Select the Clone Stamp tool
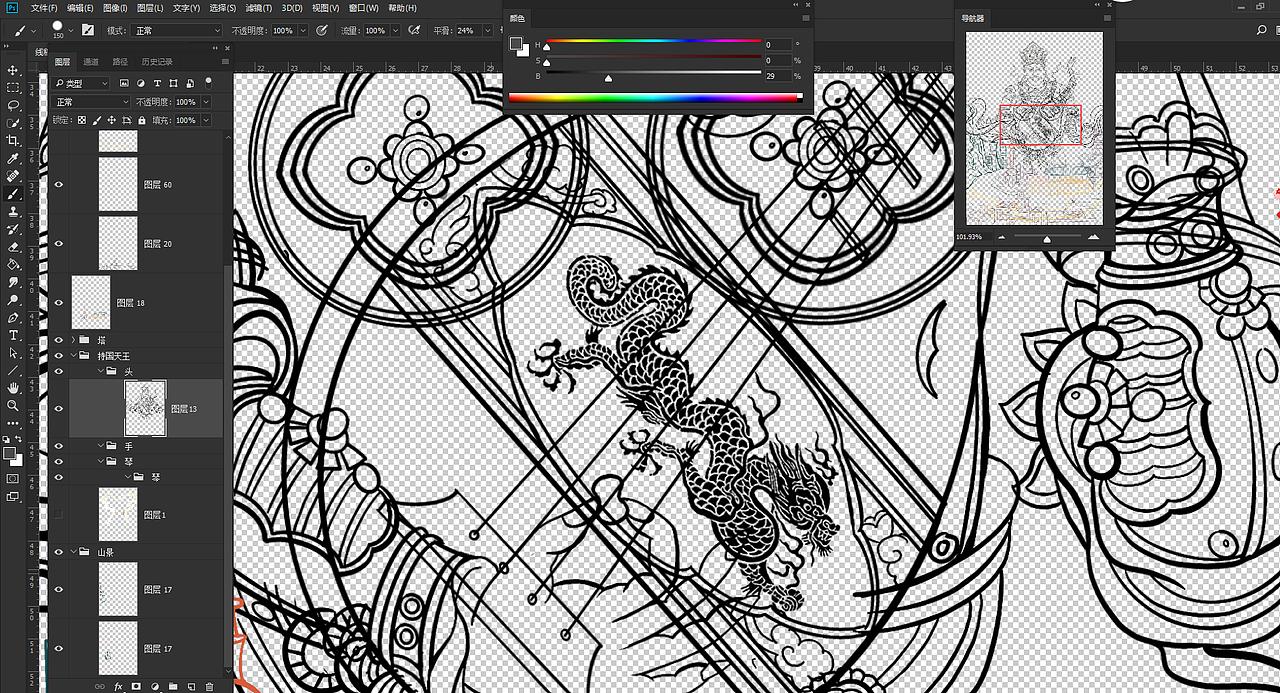Viewport: 1280px width, 693px height. coord(13,211)
